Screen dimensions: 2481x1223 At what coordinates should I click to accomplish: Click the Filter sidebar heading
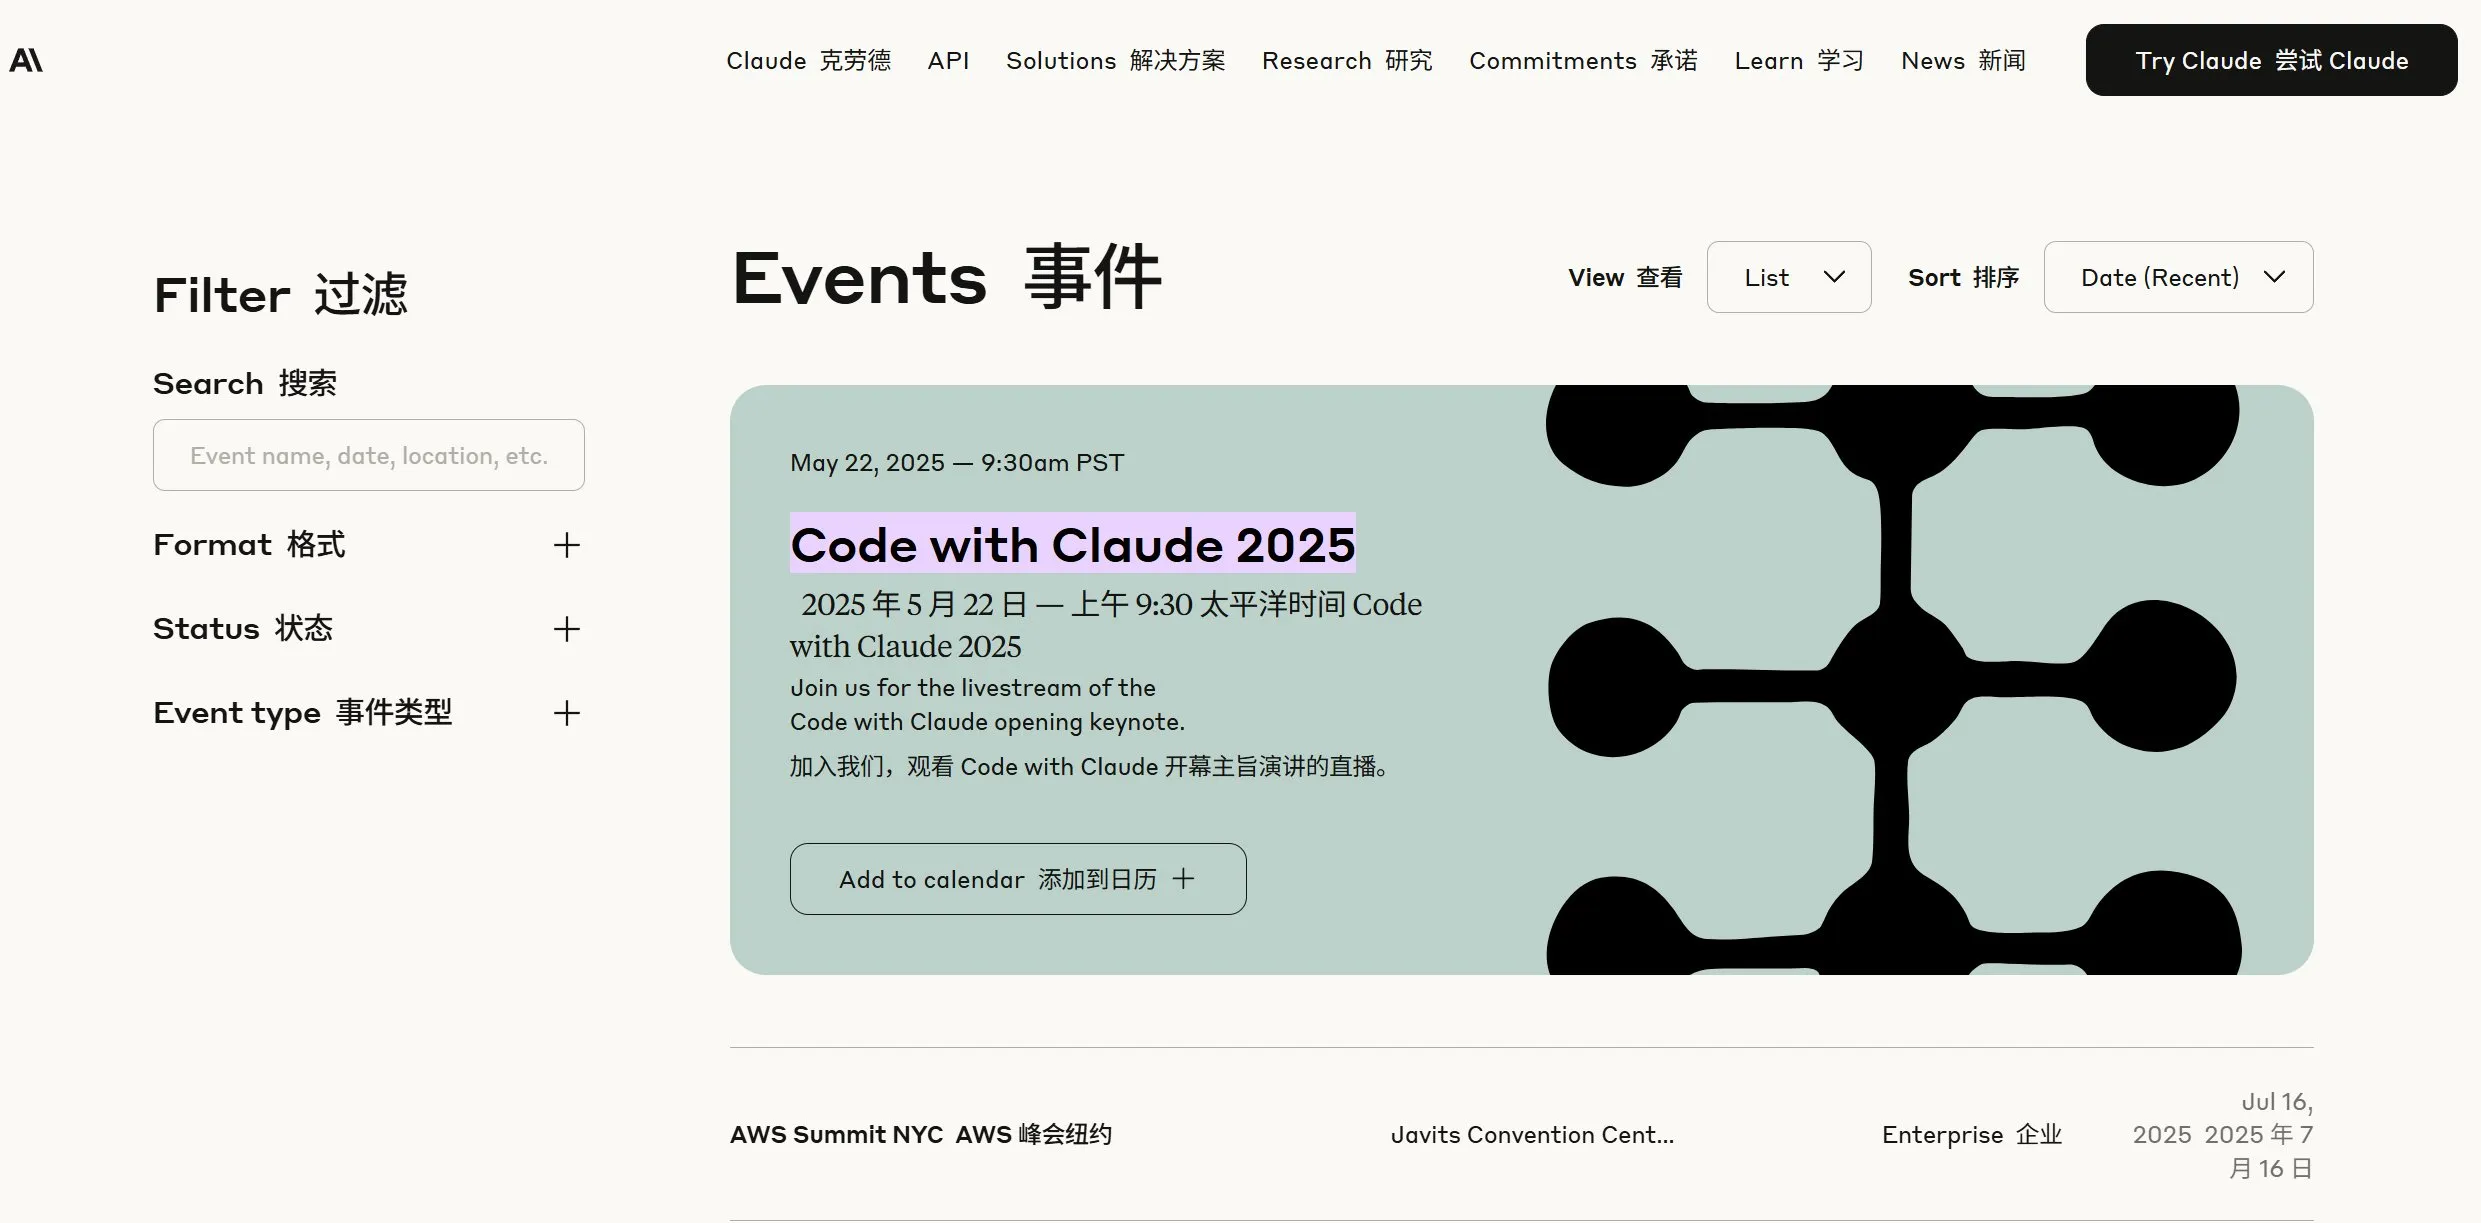[x=280, y=295]
